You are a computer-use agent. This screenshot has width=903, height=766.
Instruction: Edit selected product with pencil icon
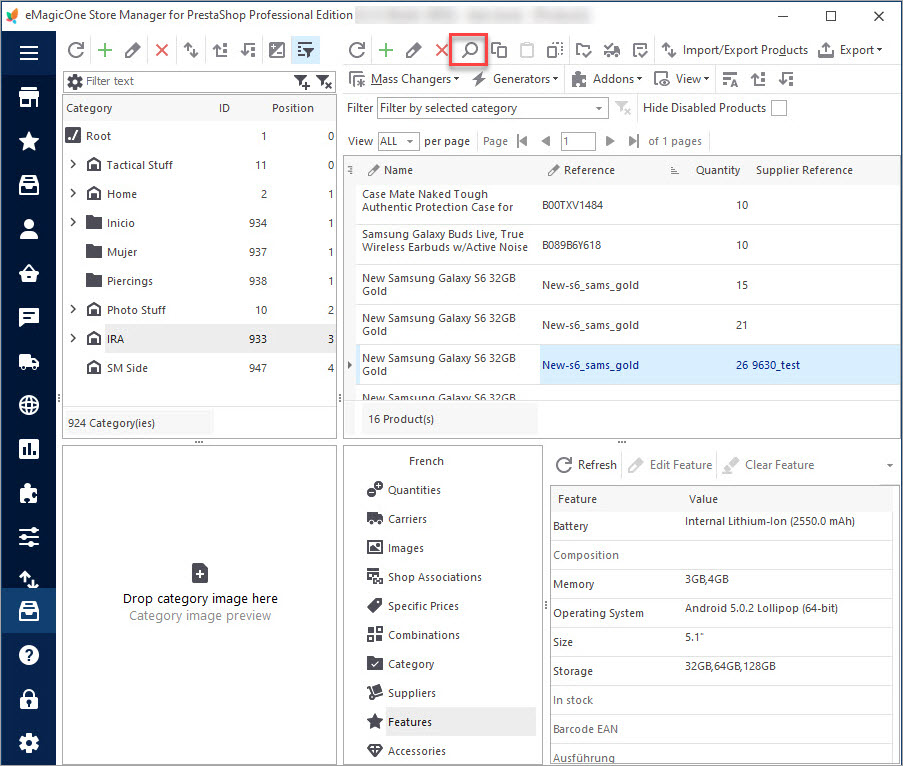[413, 50]
